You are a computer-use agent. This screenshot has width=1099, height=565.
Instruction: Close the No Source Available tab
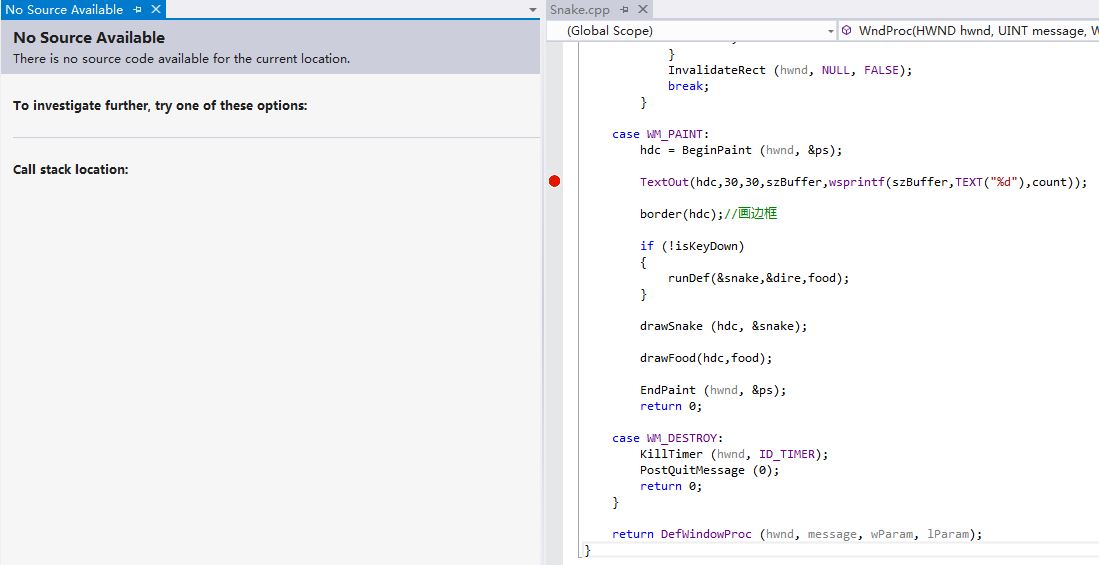tap(155, 9)
